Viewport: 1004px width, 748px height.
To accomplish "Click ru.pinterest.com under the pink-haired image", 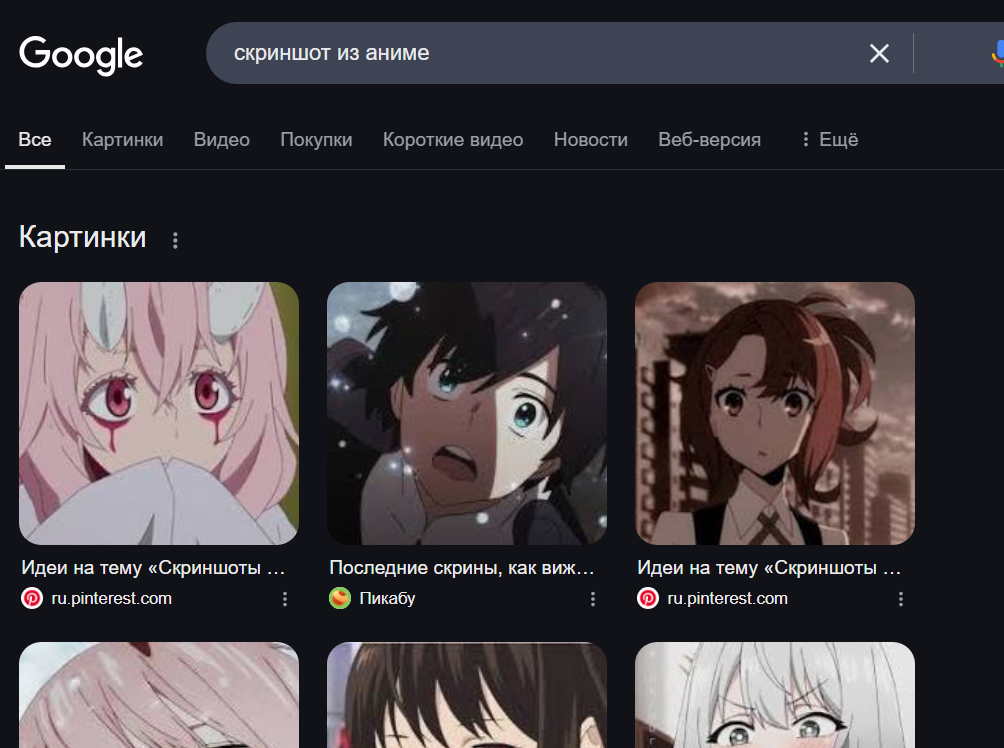I will point(111,598).
